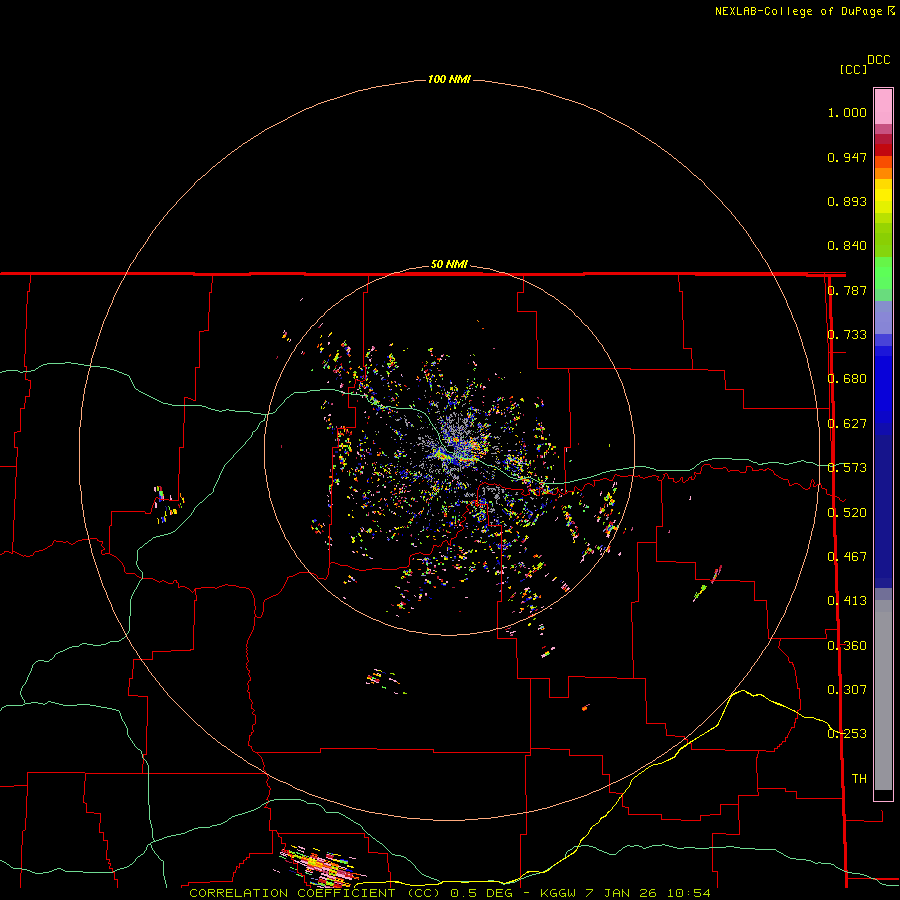
Task: Click the 0.413 legend value
Action: pyautogui.click(x=847, y=601)
